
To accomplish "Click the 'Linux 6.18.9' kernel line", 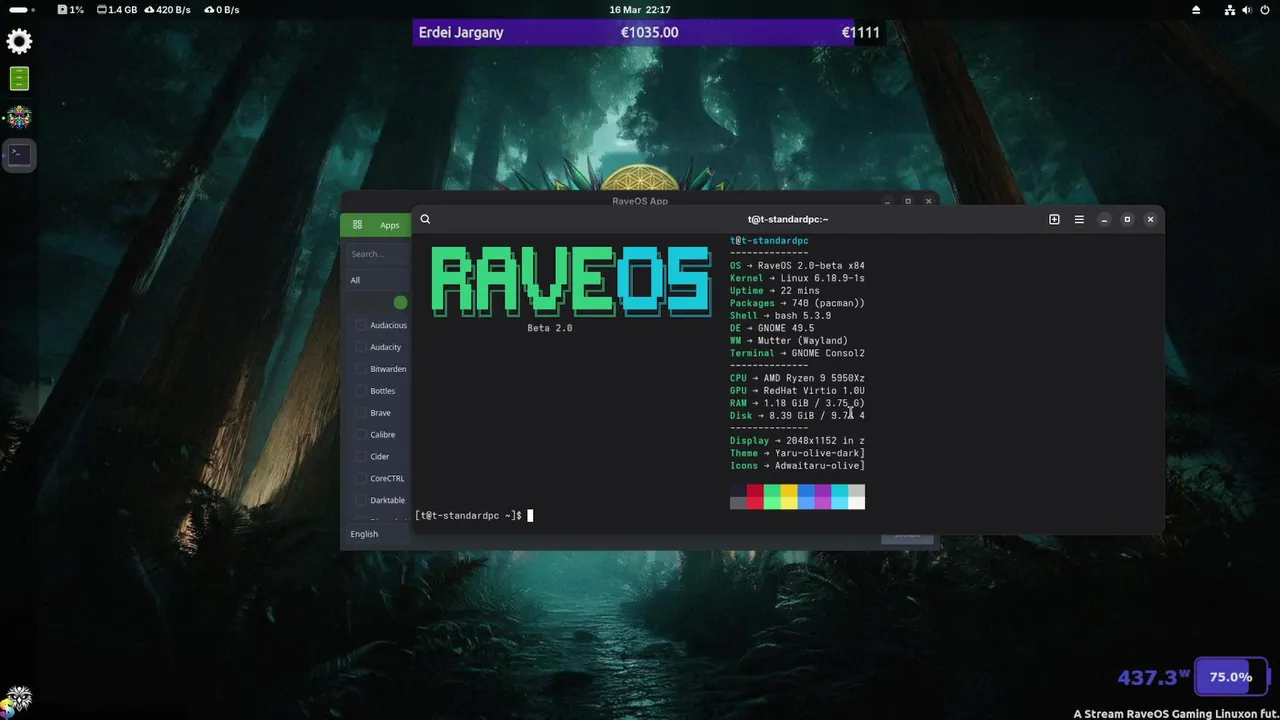I will click(x=797, y=278).
